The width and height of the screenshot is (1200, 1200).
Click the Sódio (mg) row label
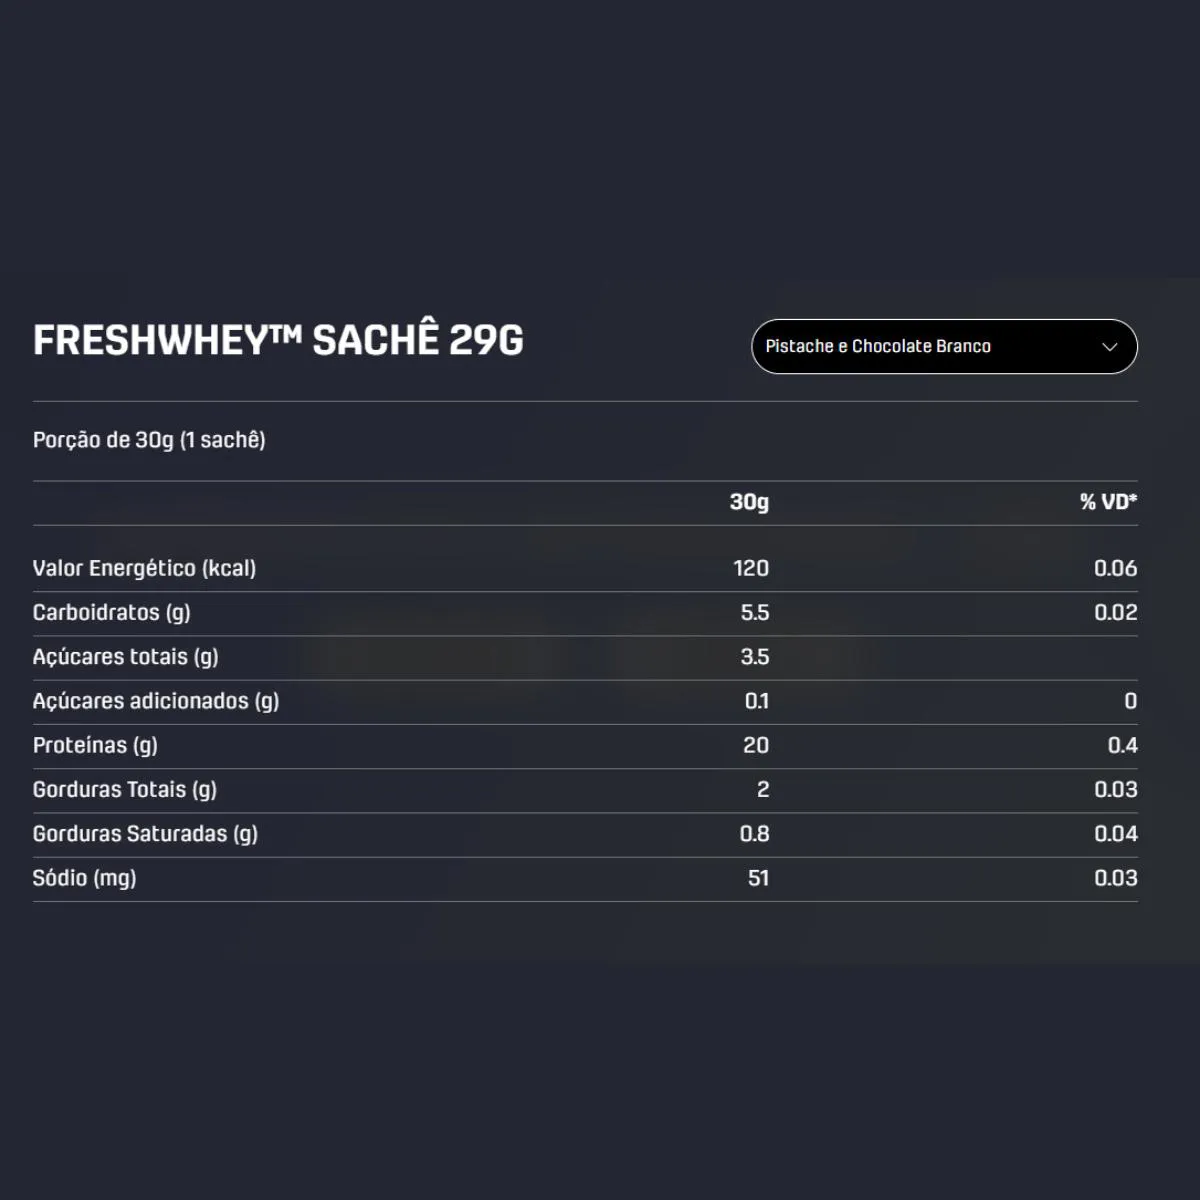(84, 878)
